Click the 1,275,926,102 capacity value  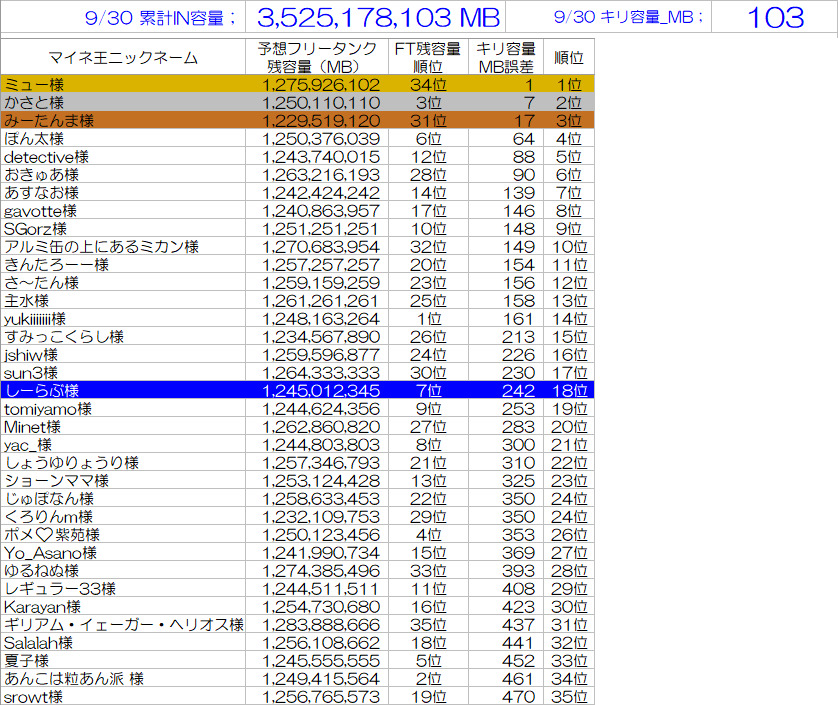[320, 85]
